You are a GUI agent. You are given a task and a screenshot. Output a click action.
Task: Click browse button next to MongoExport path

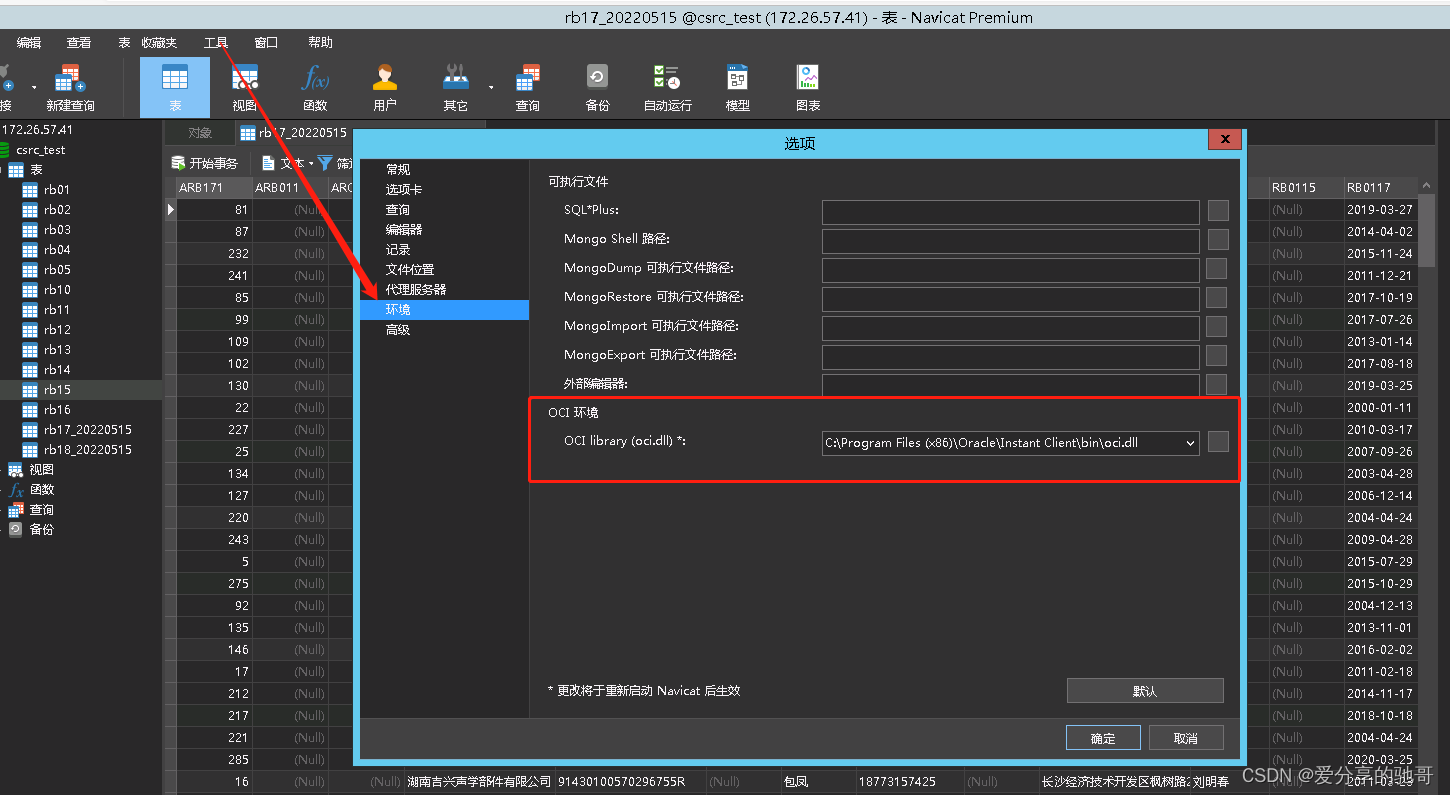[x=1216, y=355]
